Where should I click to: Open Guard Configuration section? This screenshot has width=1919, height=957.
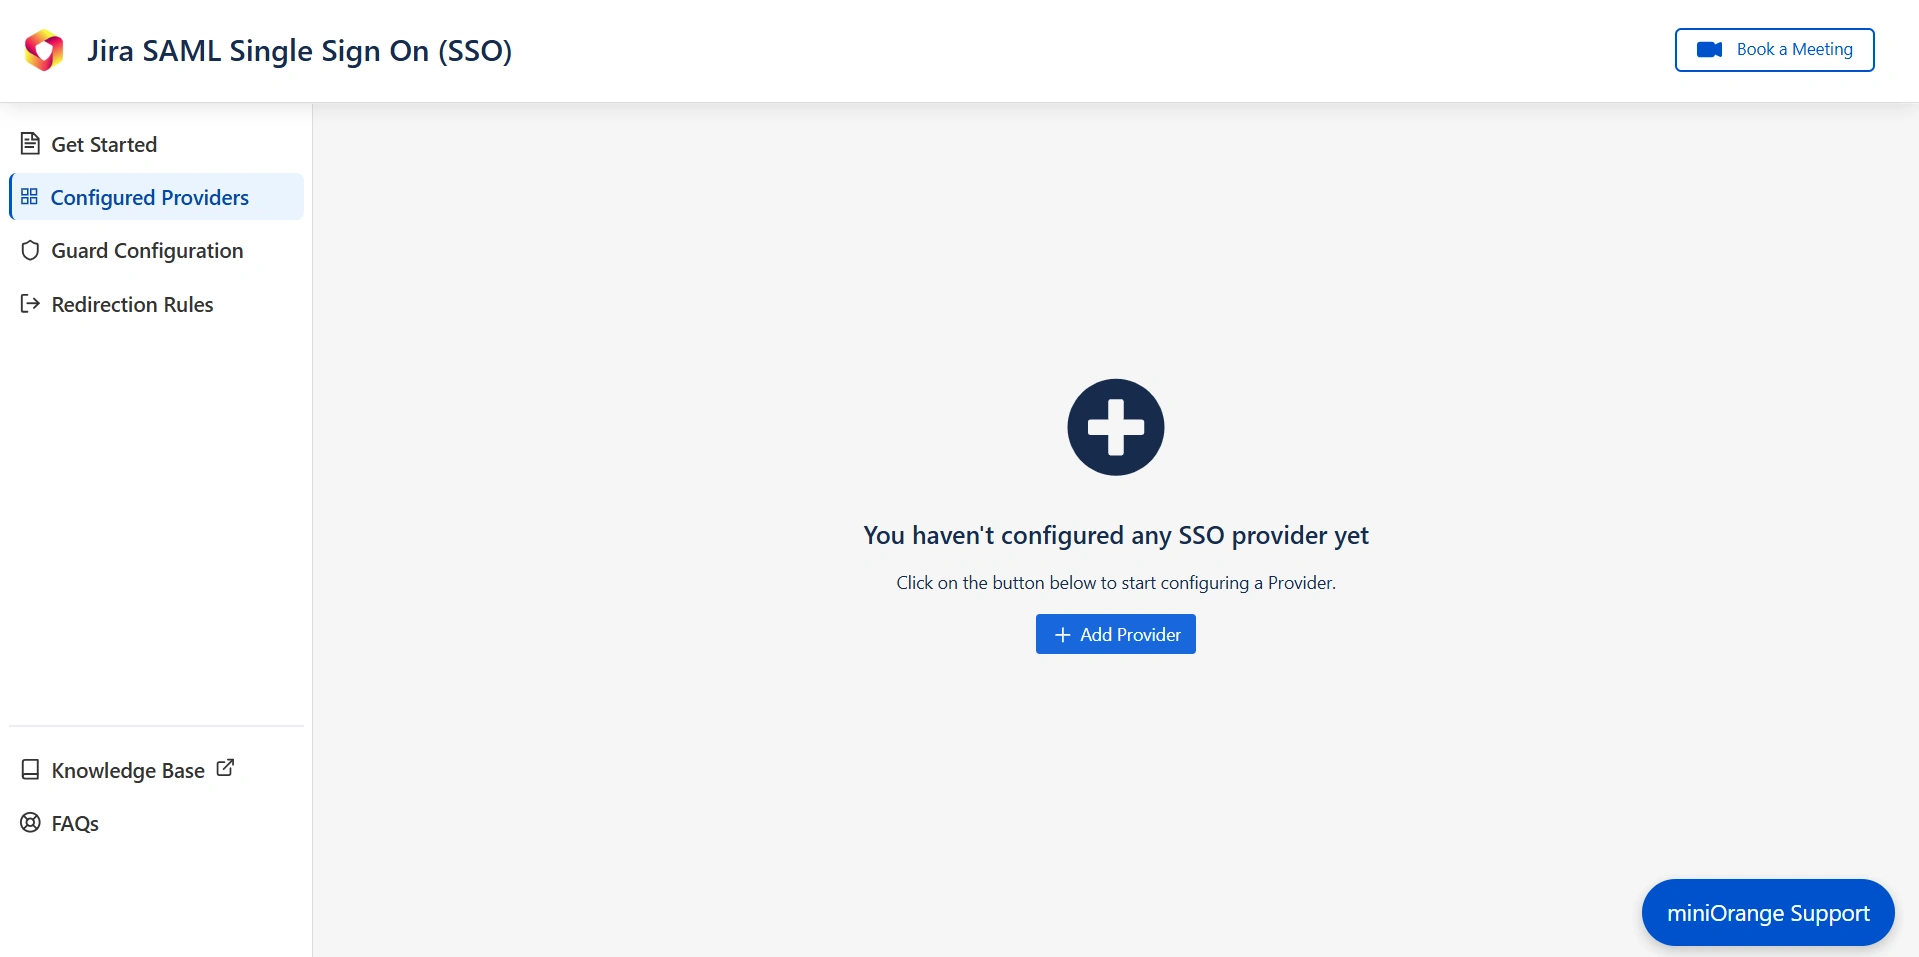pyautogui.click(x=156, y=251)
